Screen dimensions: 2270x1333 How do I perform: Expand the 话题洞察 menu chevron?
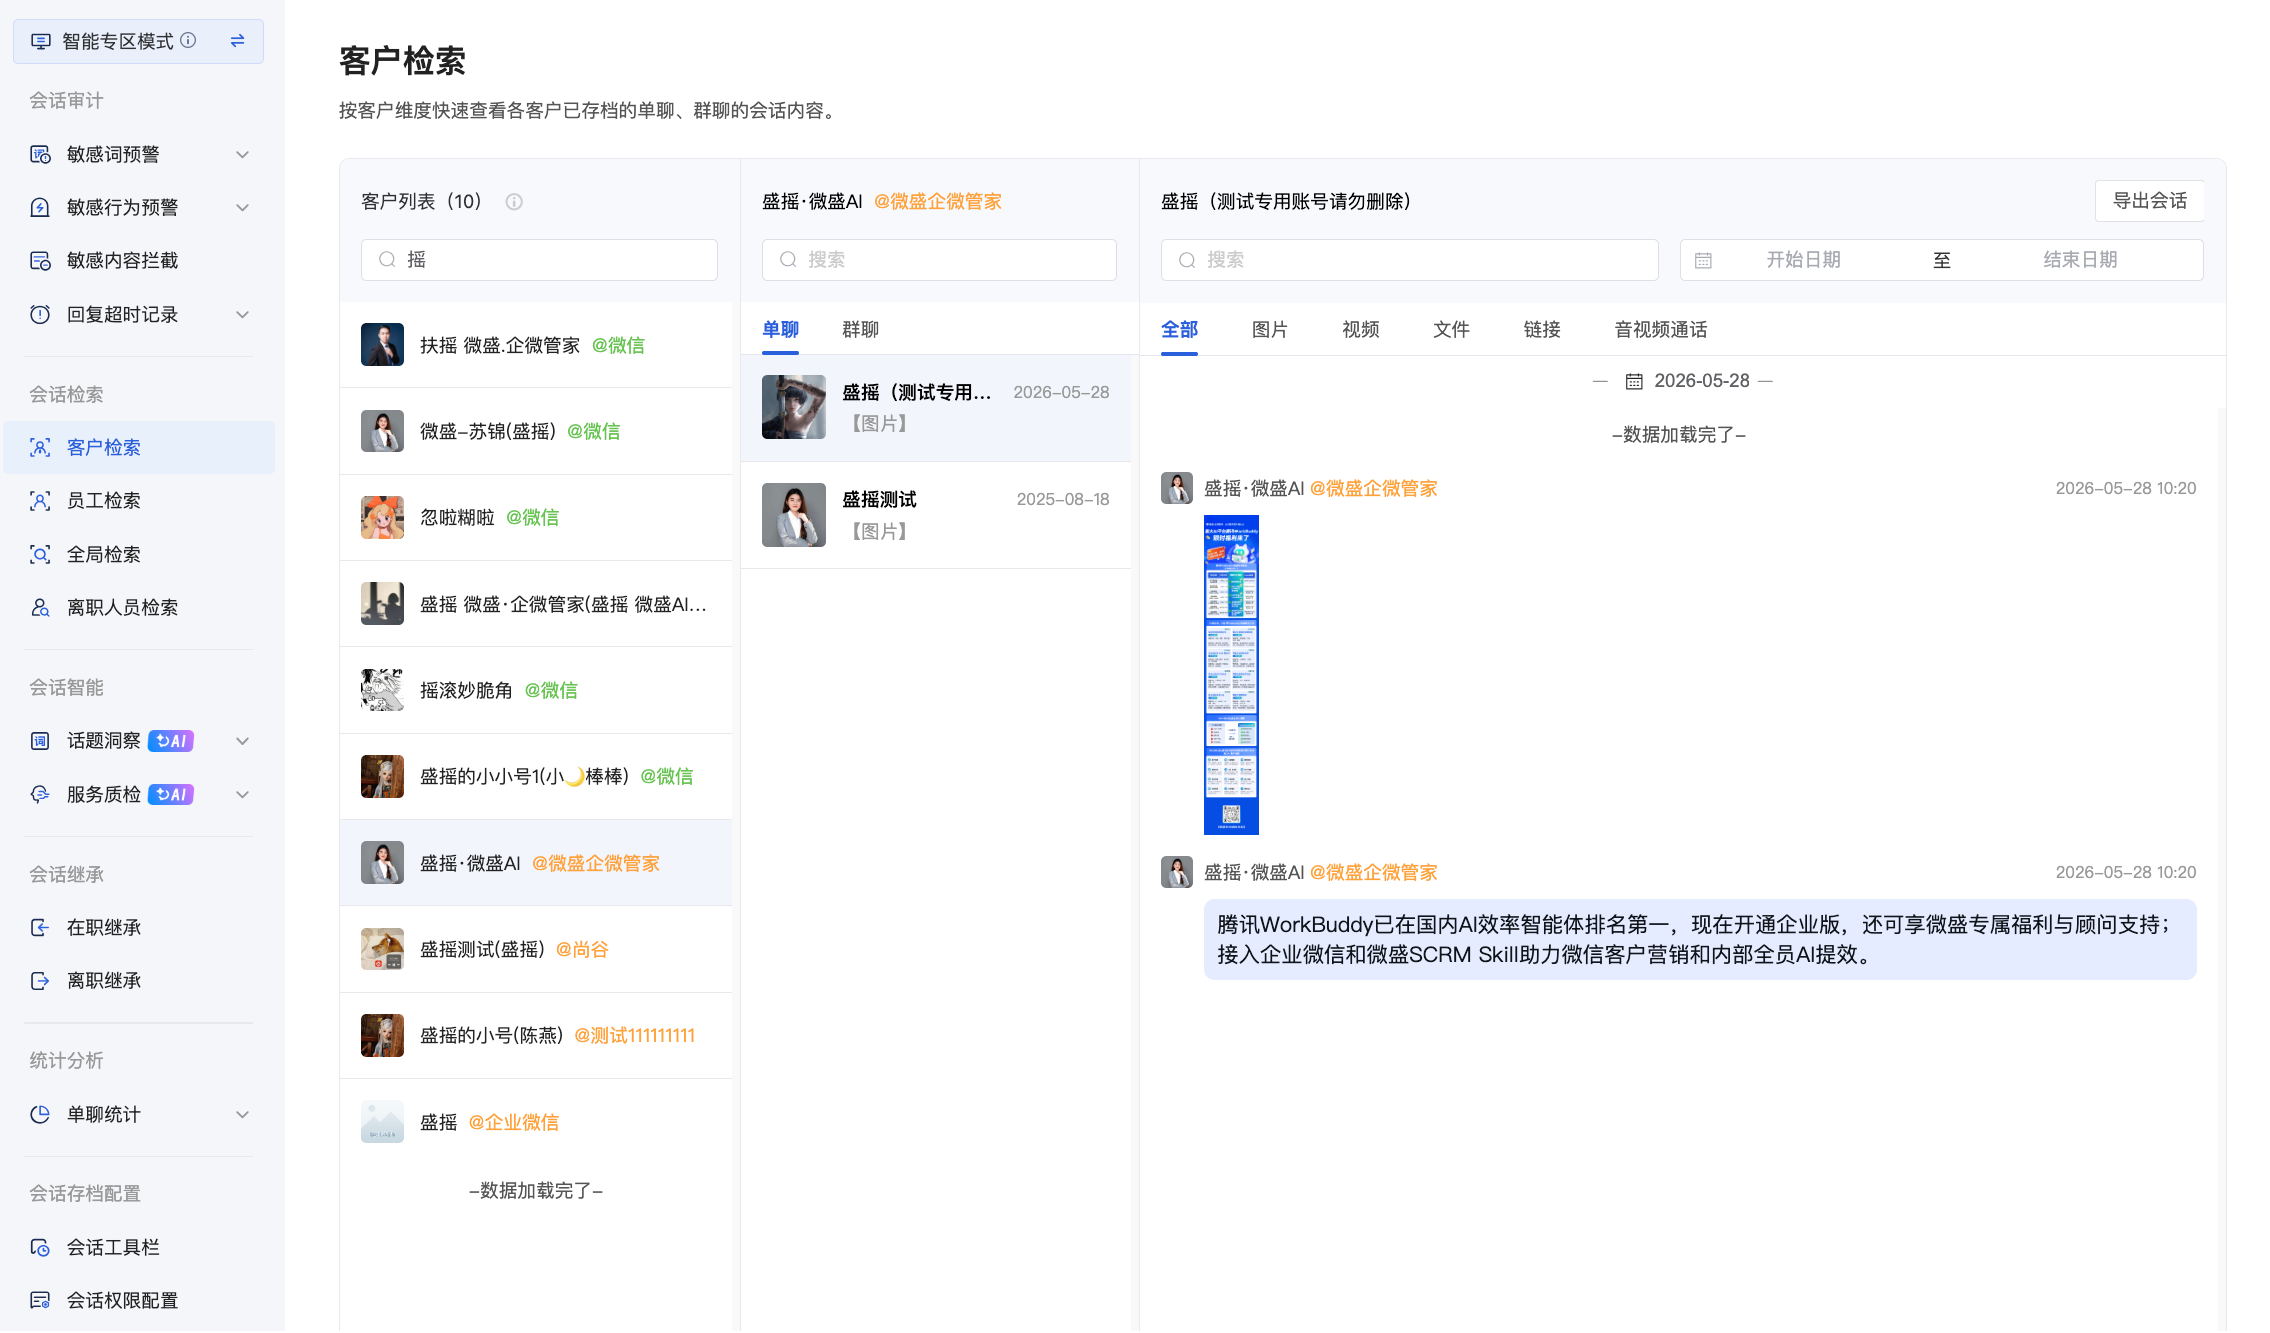(x=242, y=741)
